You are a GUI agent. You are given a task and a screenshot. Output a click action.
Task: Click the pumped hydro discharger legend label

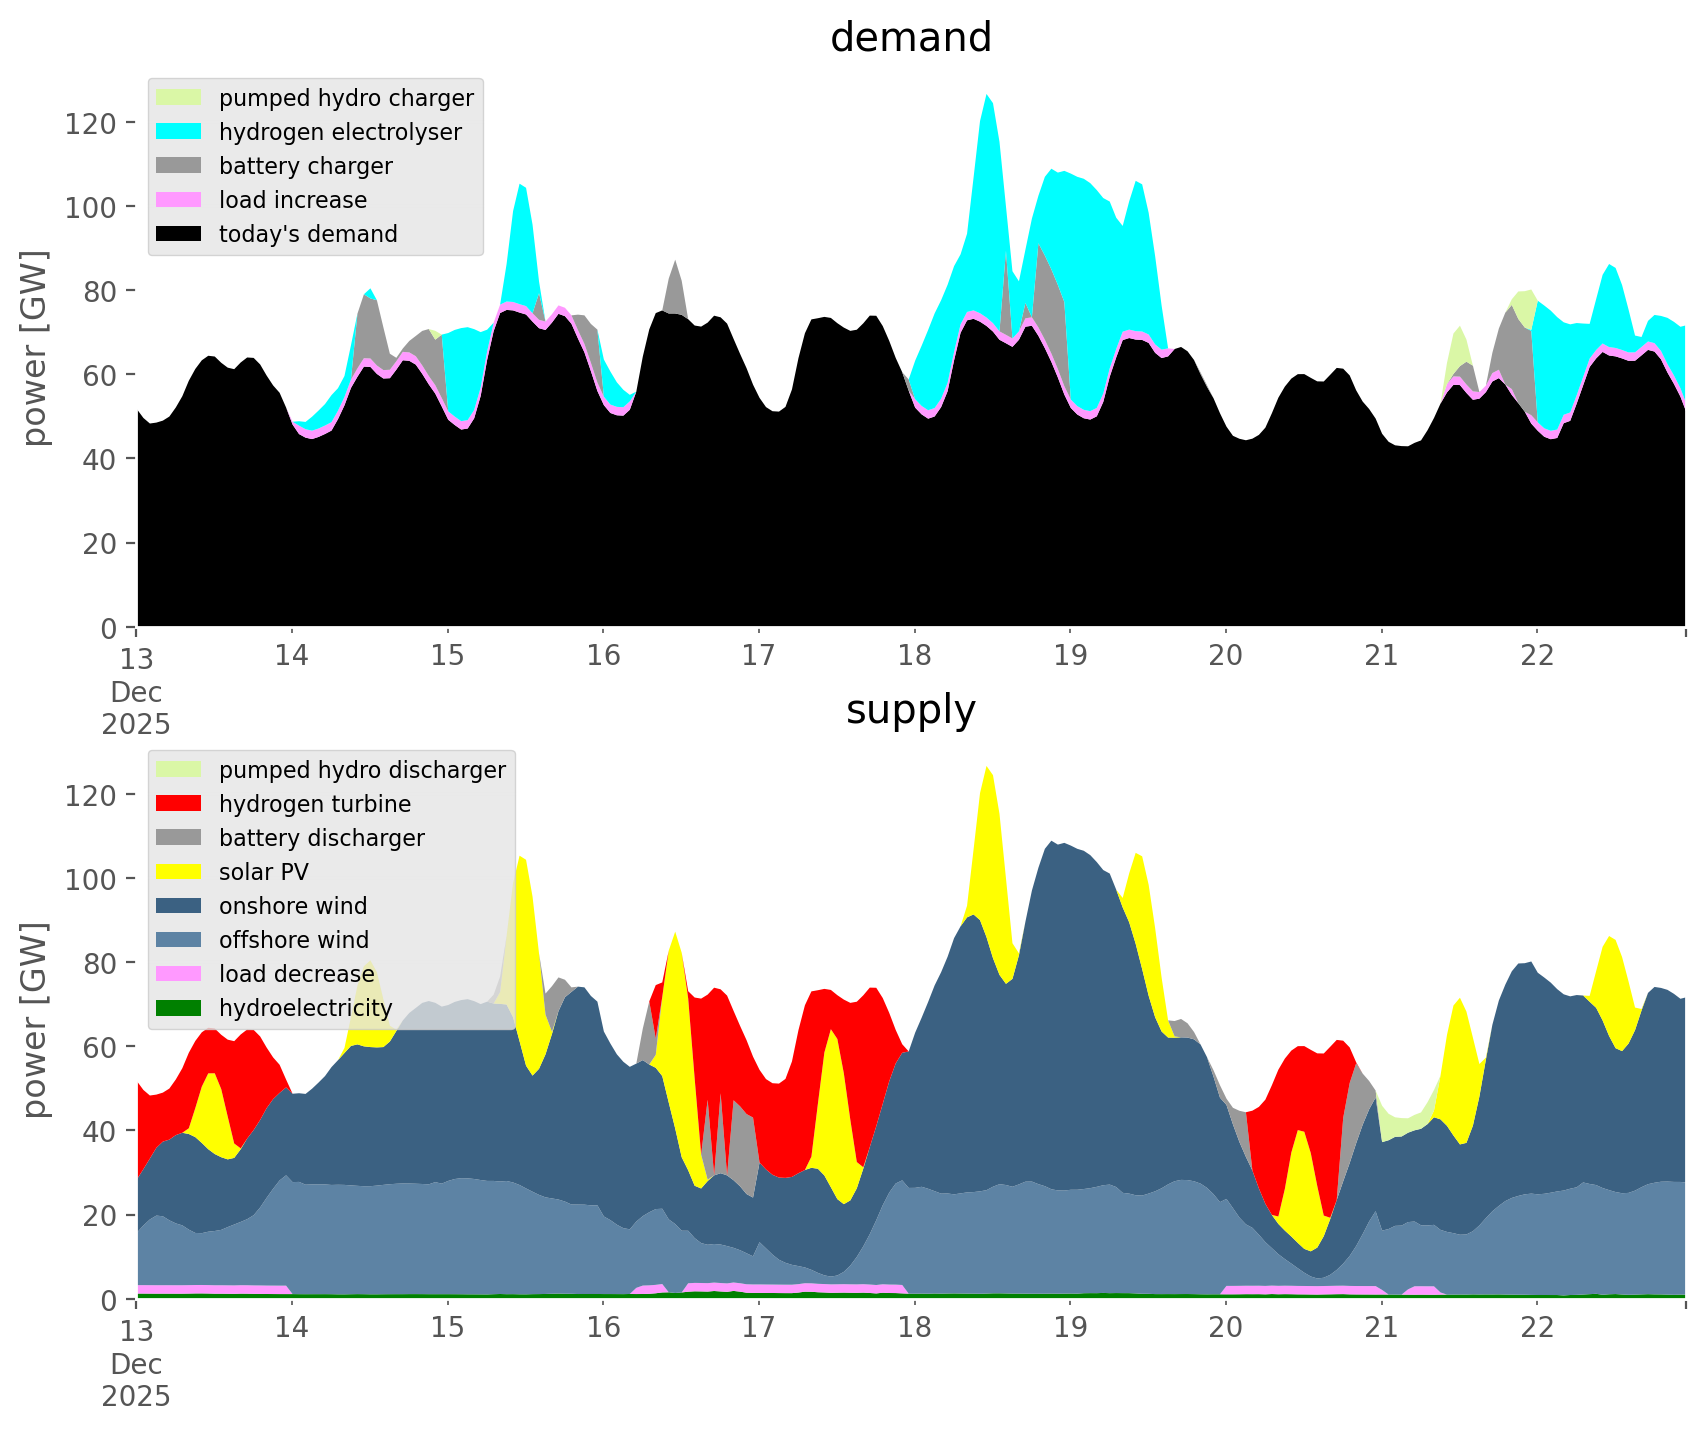(x=362, y=770)
